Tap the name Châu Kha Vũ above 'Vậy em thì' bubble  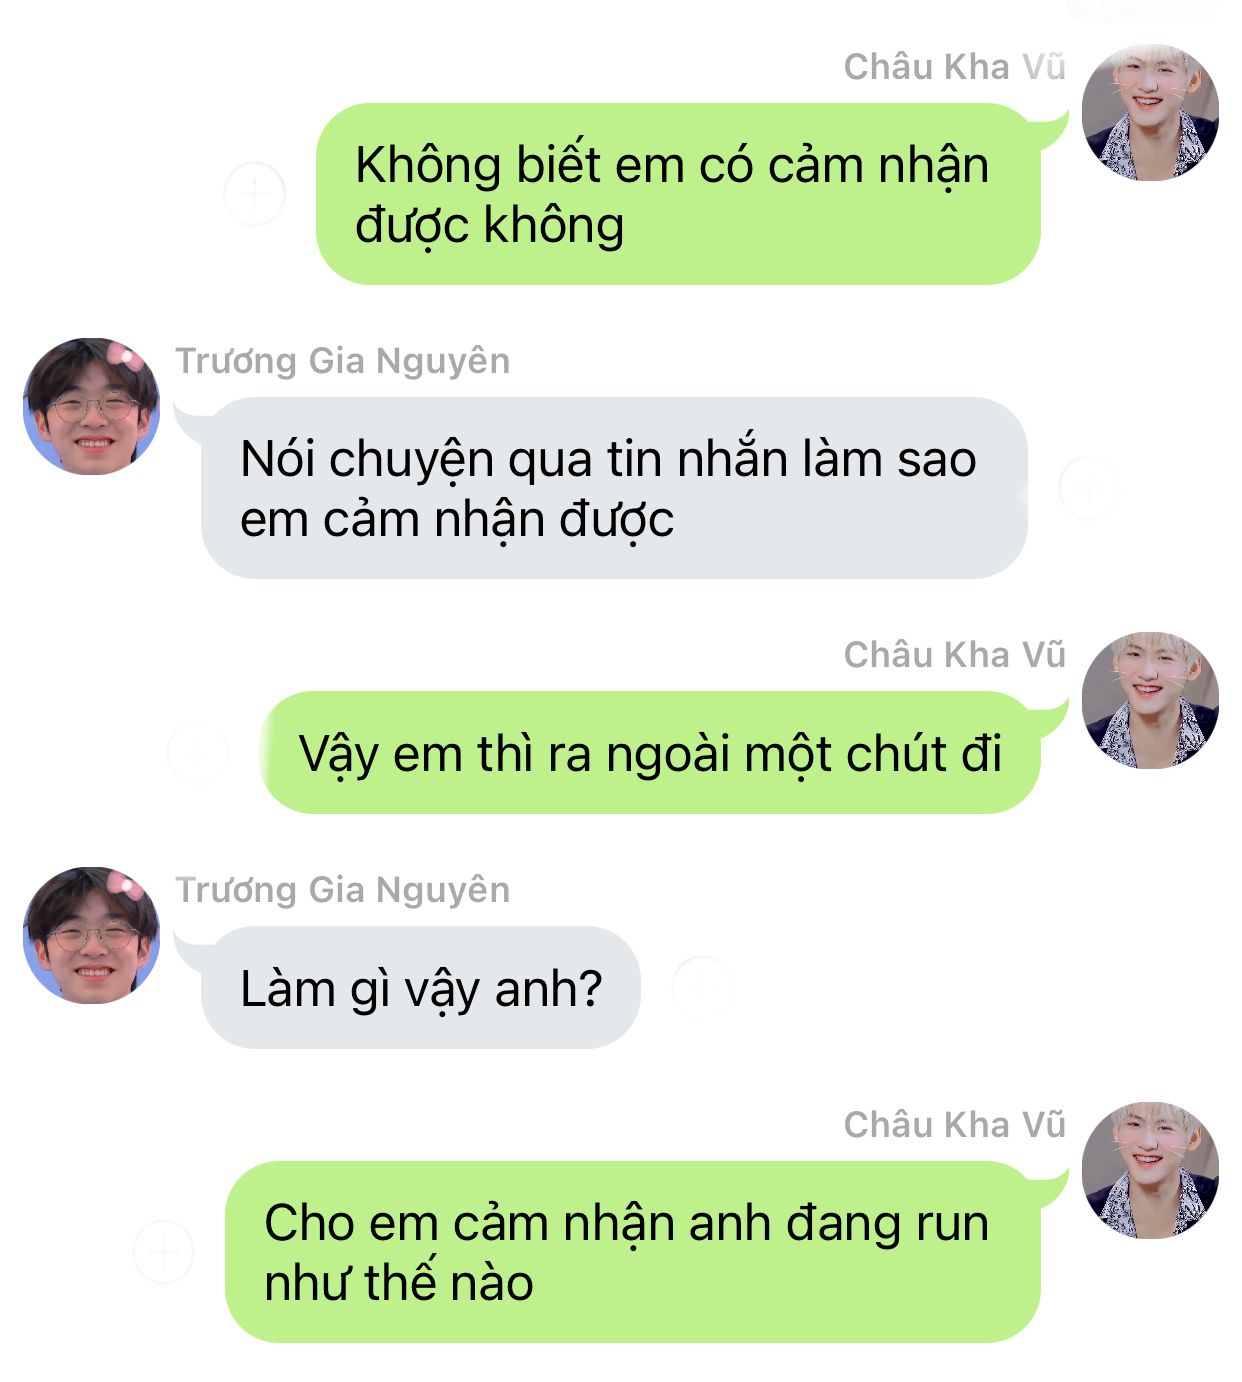click(x=955, y=654)
